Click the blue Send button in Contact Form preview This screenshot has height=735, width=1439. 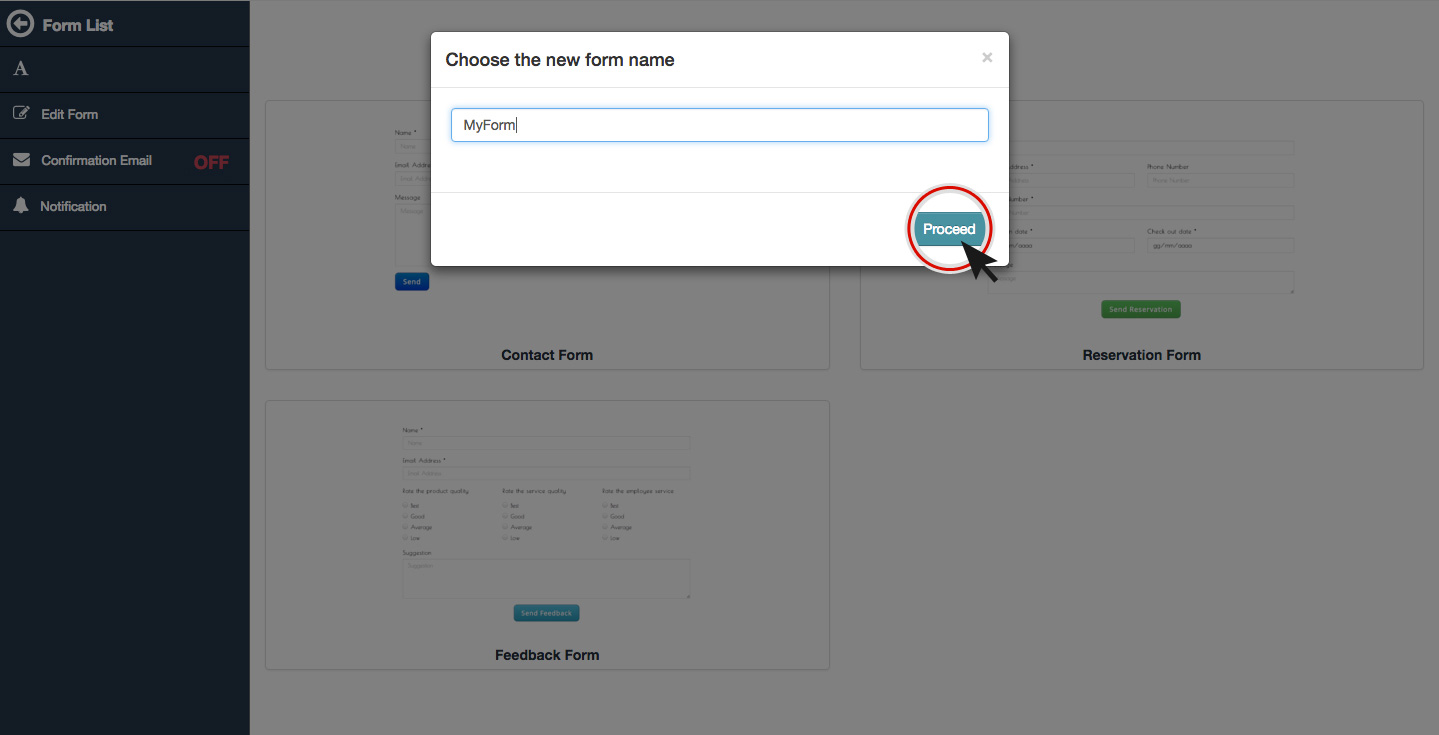[412, 282]
